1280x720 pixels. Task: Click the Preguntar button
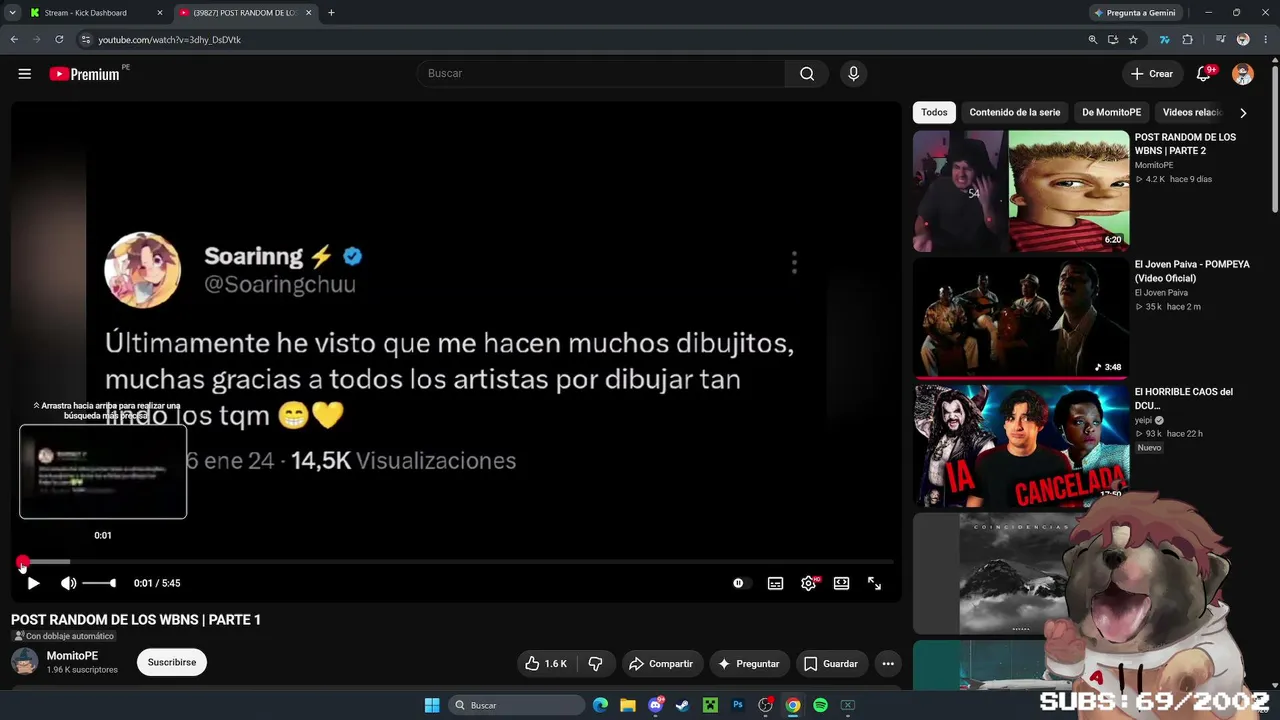pyautogui.click(x=748, y=664)
